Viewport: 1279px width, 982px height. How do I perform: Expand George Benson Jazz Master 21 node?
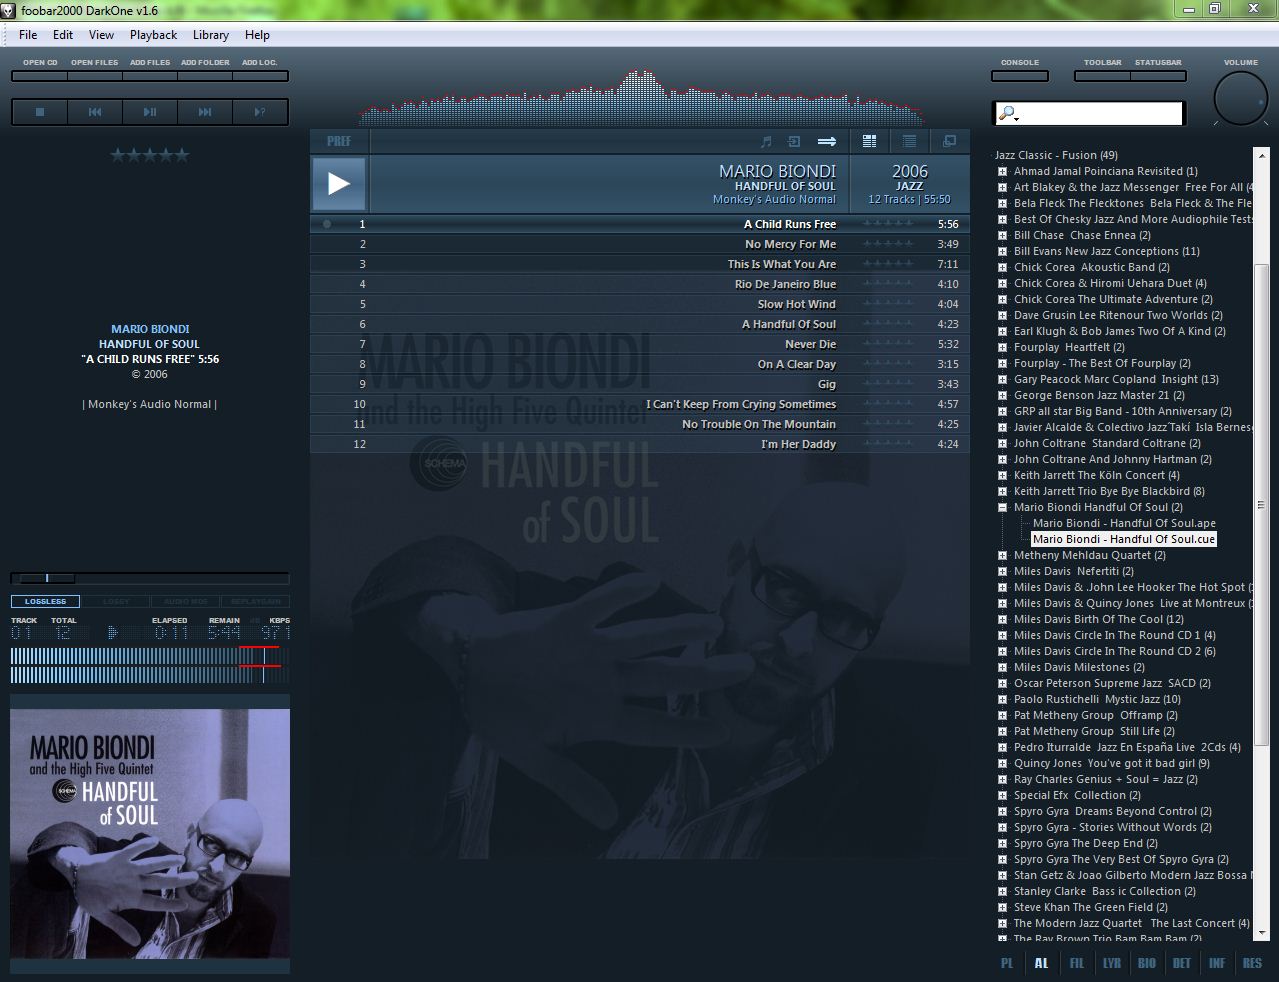[1002, 395]
